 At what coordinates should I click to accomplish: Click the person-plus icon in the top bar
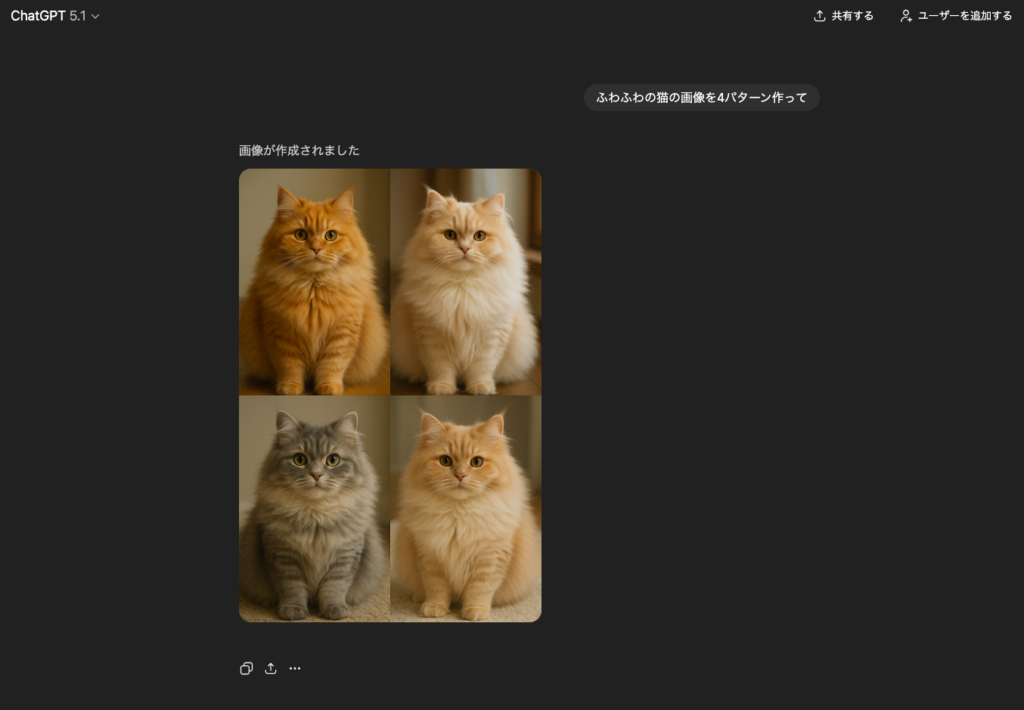pos(905,16)
